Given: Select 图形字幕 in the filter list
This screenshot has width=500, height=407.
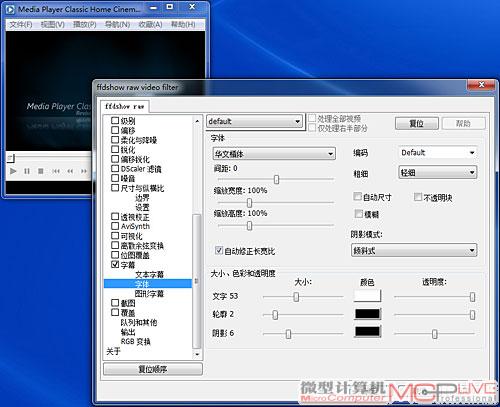Looking at the screenshot, I should (149, 293).
